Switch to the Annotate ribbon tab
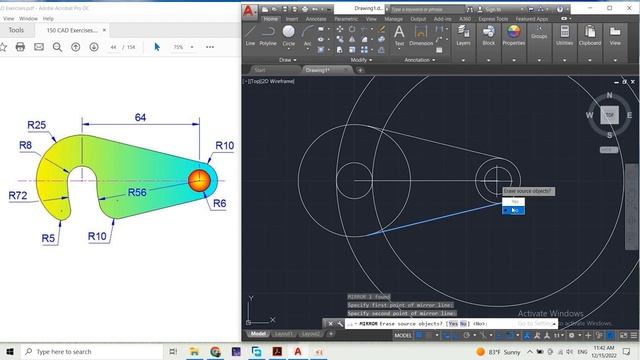 click(316, 19)
